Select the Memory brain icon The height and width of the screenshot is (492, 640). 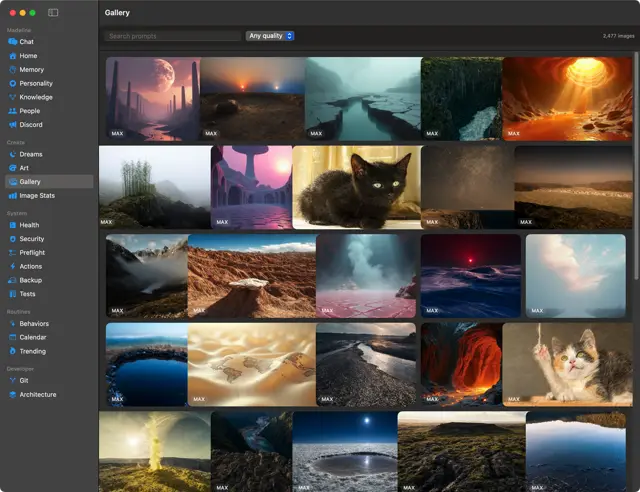click(x=13, y=69)
